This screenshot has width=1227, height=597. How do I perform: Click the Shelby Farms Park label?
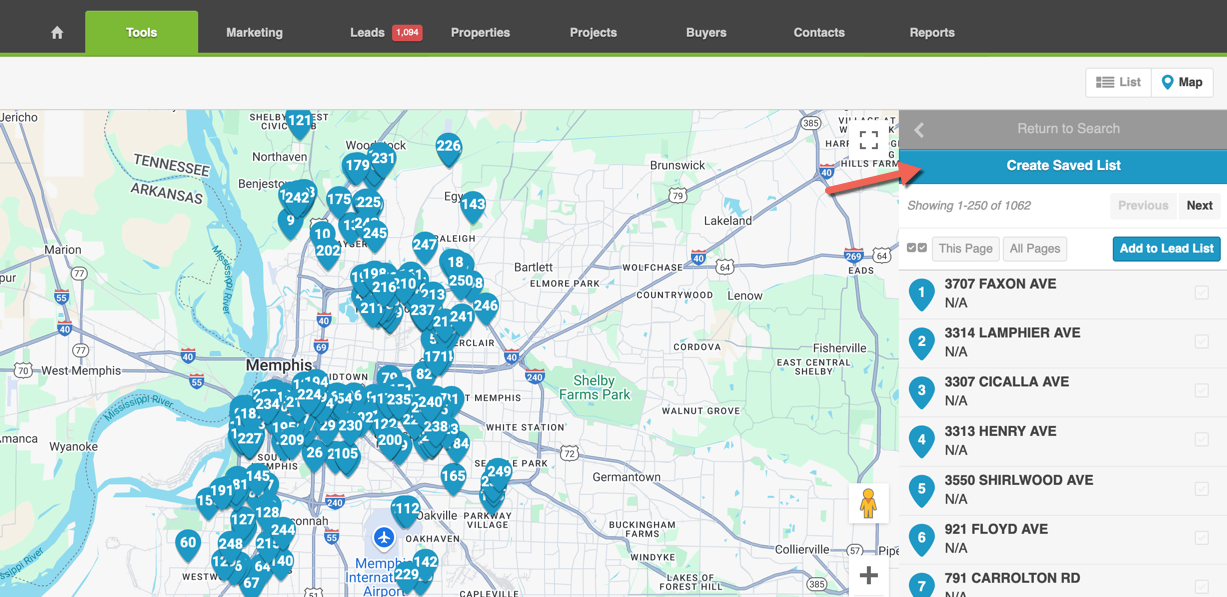595,387
